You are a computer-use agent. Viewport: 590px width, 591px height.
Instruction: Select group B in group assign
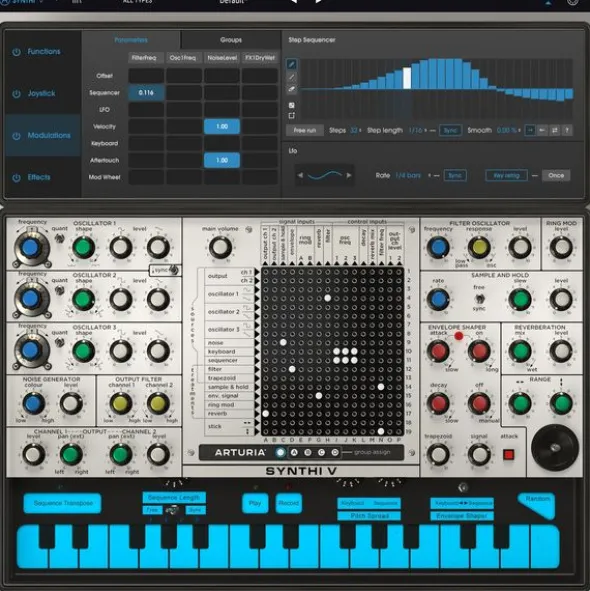(x=308, y=452)
